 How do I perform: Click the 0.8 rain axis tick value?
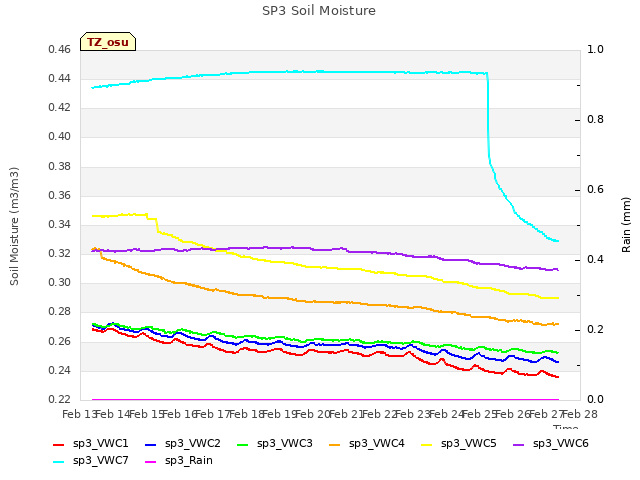click(596, 120)
